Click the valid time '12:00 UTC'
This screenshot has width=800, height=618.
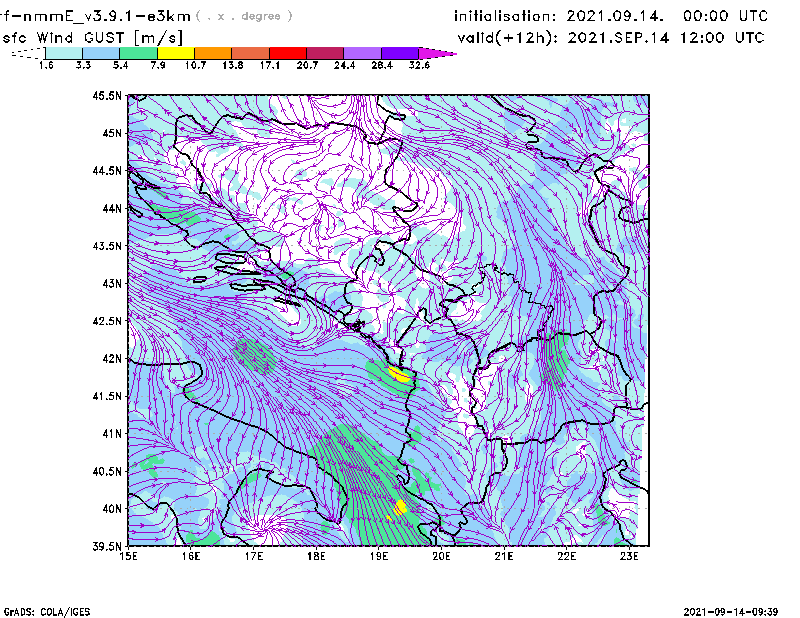[722, 38]
